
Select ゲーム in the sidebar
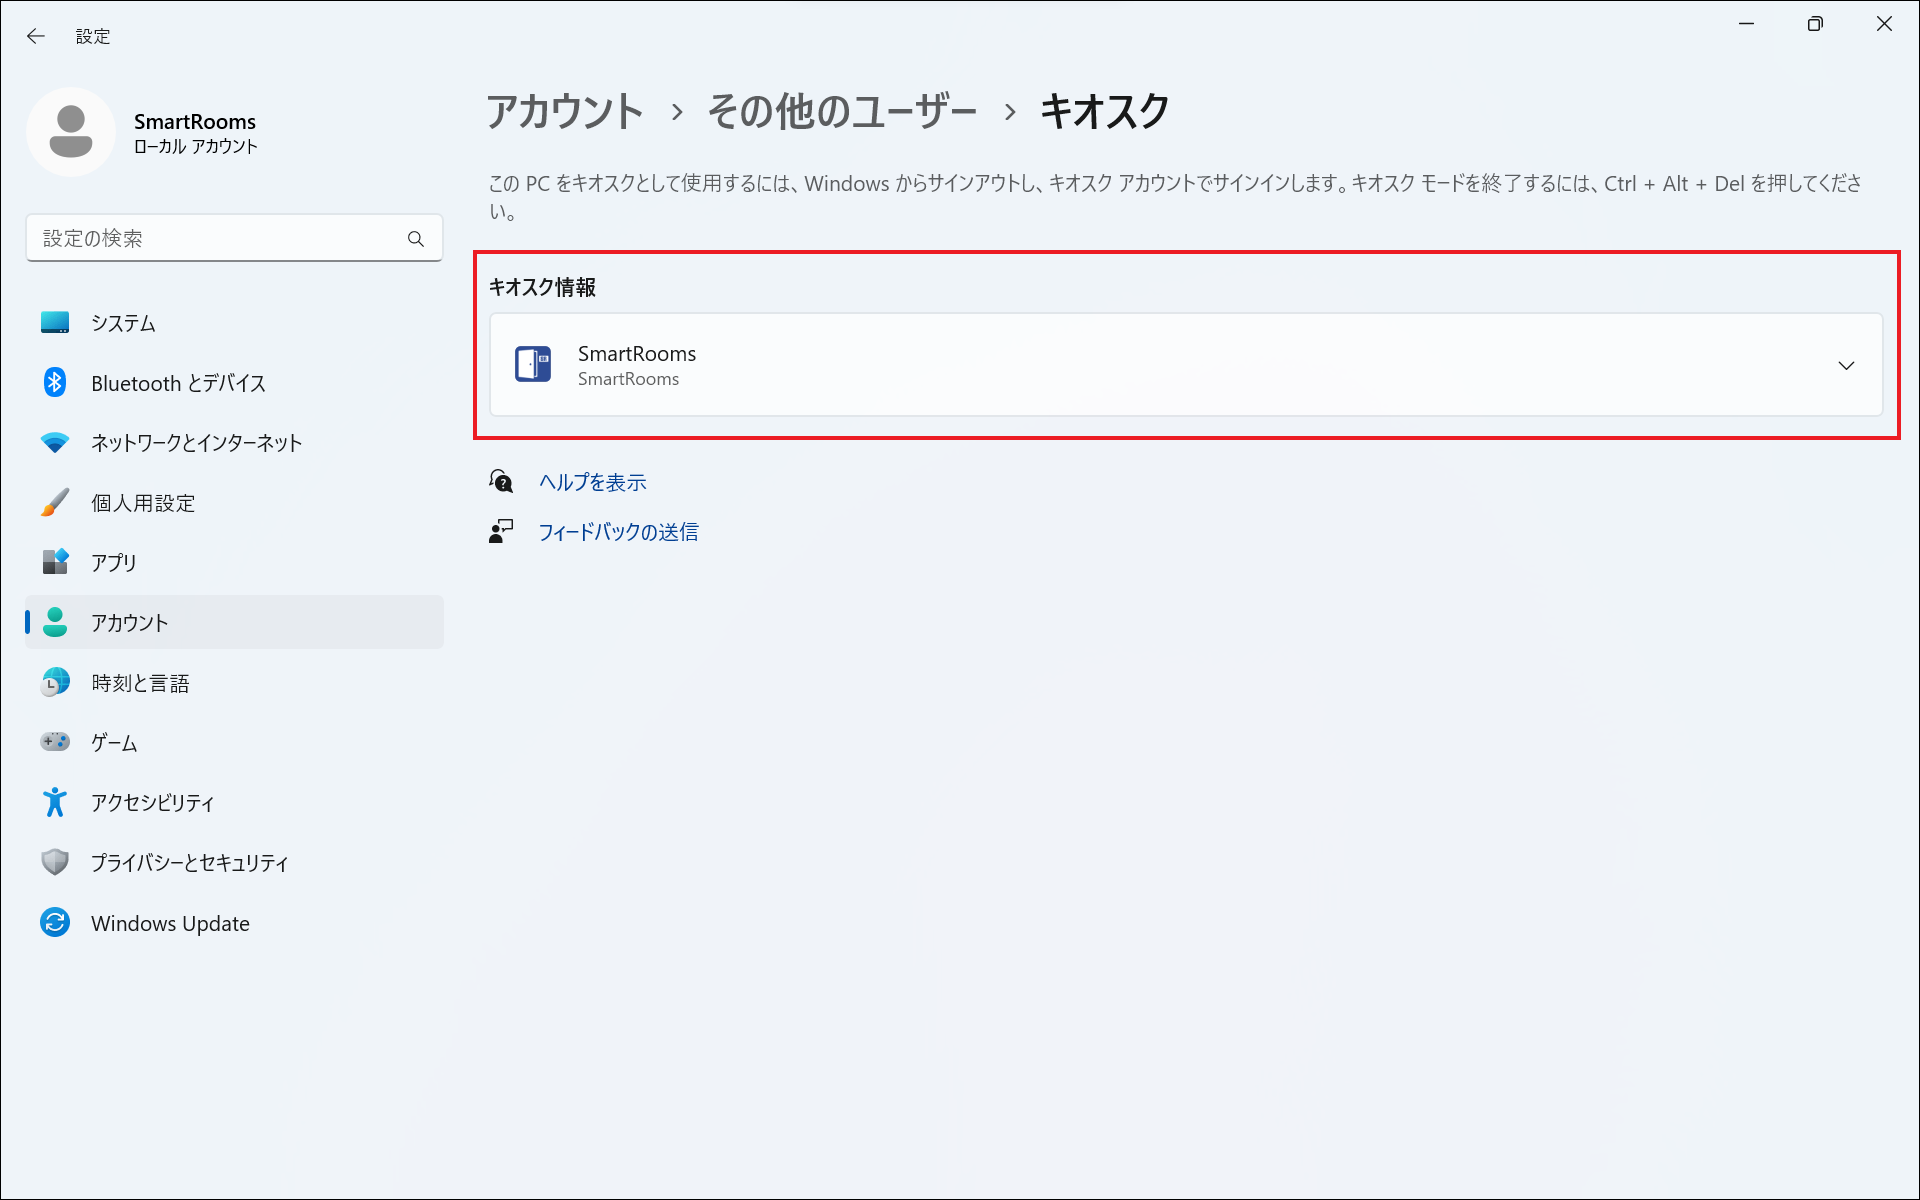coord(114,743)
